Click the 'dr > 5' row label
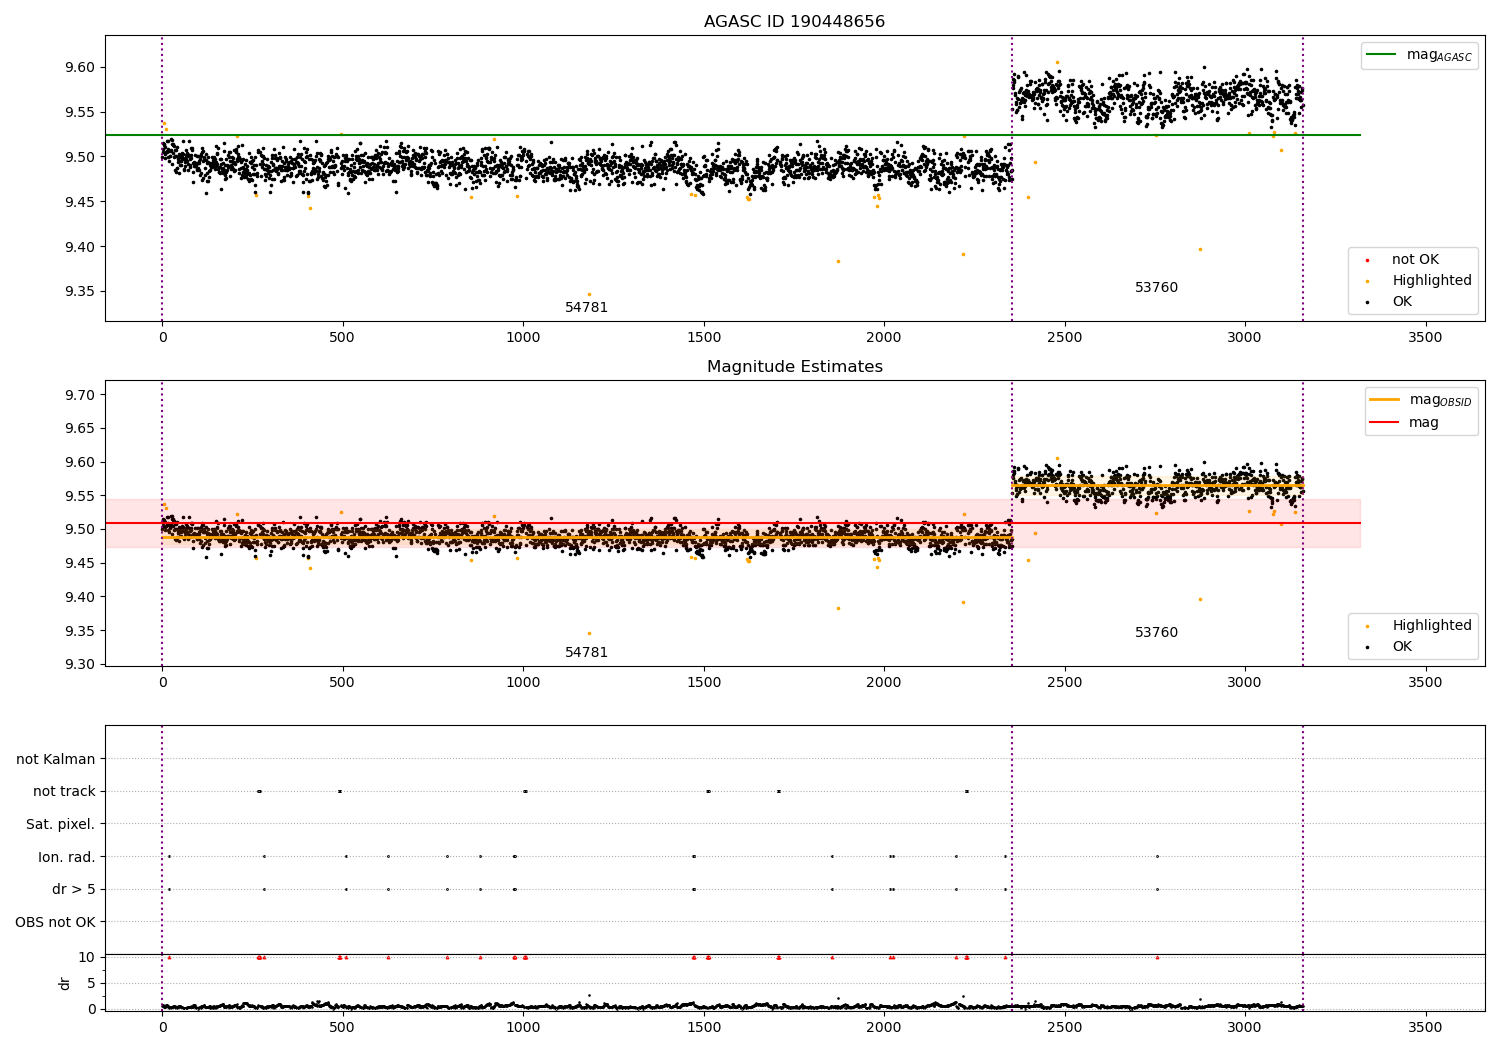1500x1050 pixels. 74,890
